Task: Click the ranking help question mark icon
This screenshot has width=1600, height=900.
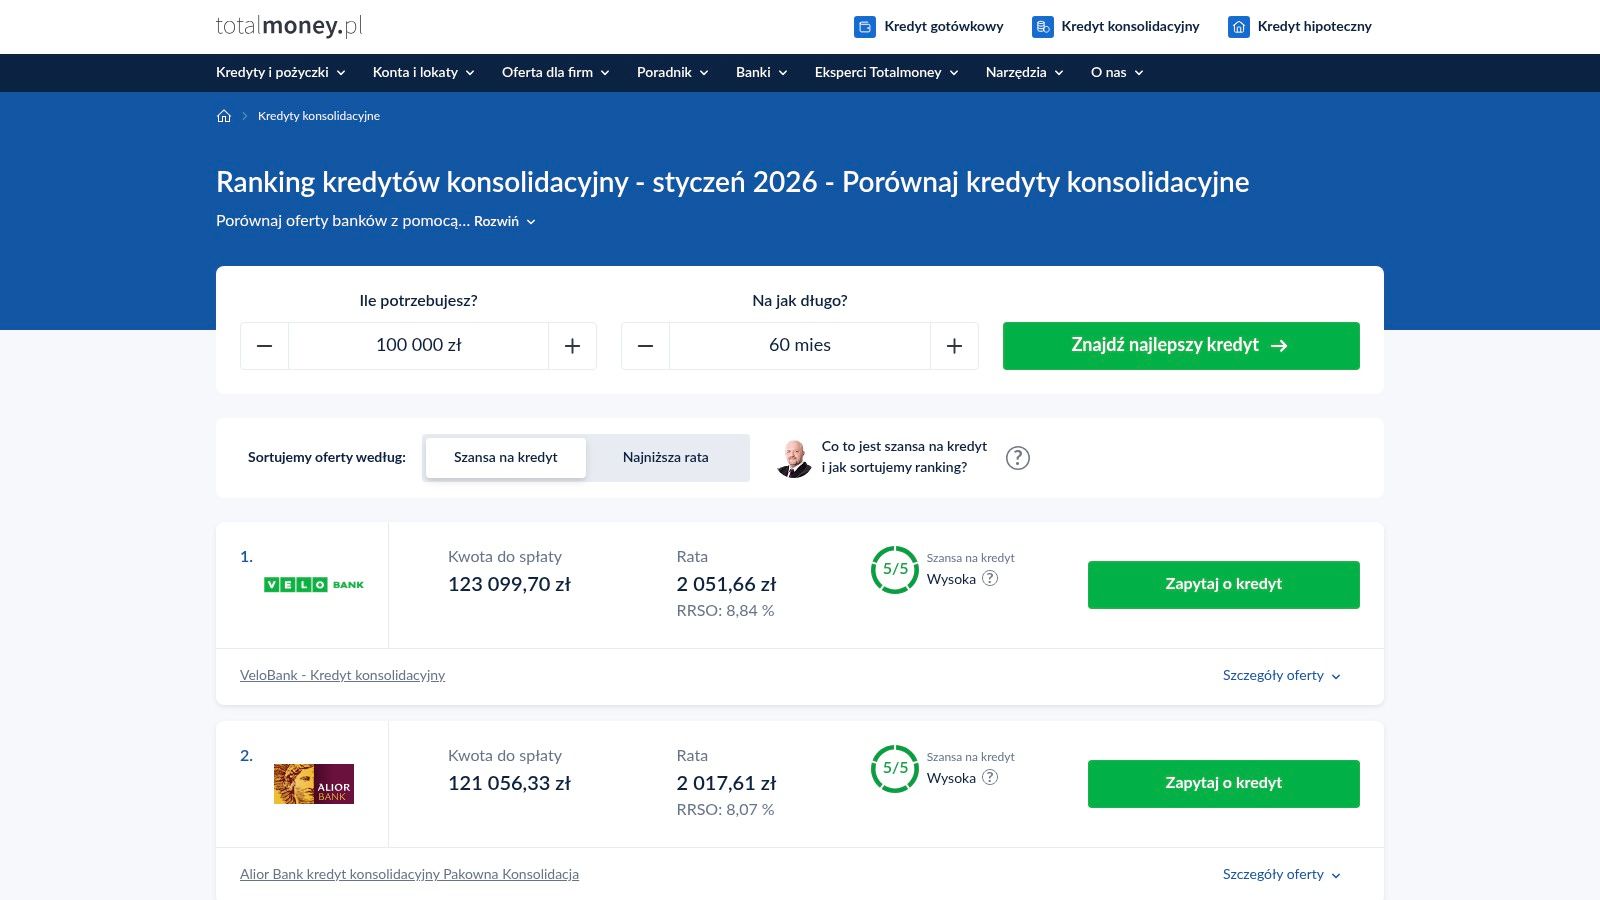Action: coord(1017,458)
